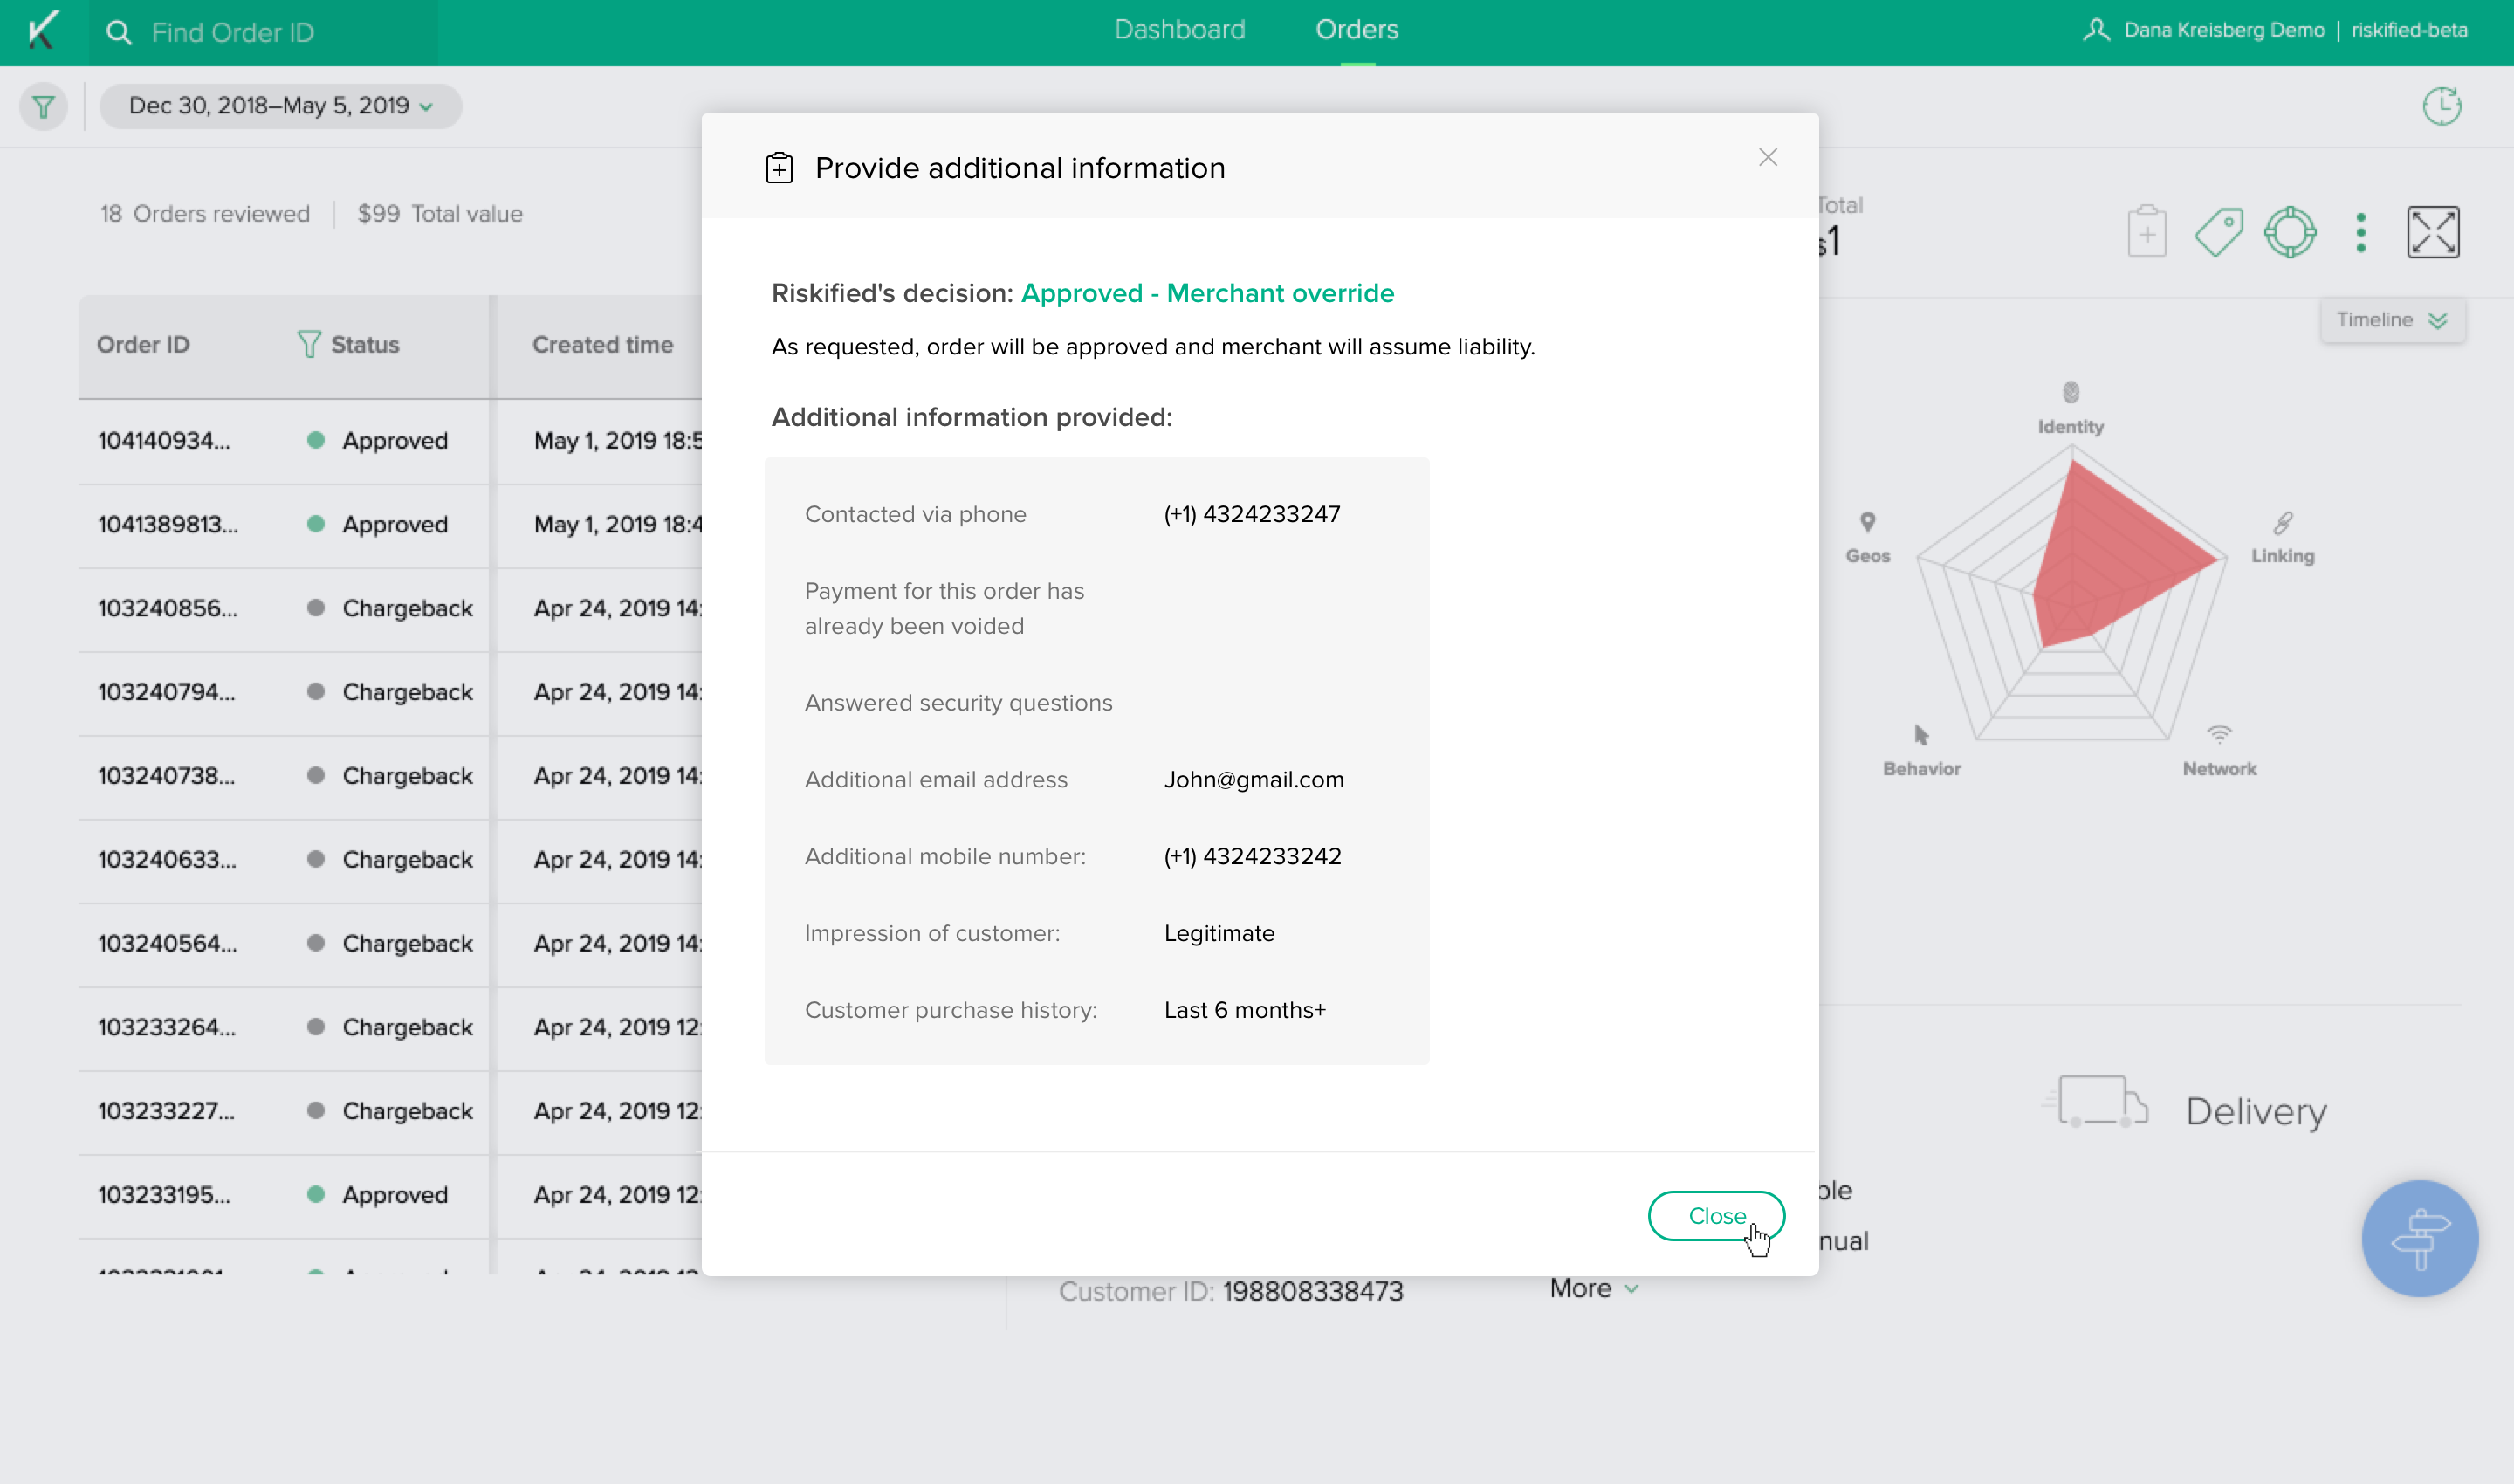Sort by Order ID column header
Image resolution: width=2514 pixels, height=1484 pixels.
point(143,344)
